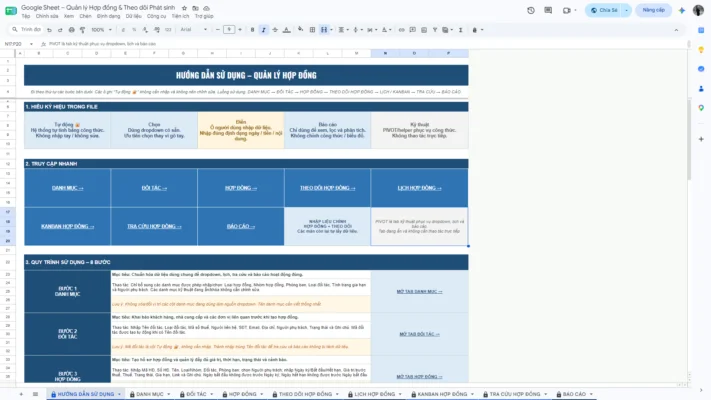The image size is (711, 400).
Task: Click the Name box showing N17:P20
Action: point(19,44)
